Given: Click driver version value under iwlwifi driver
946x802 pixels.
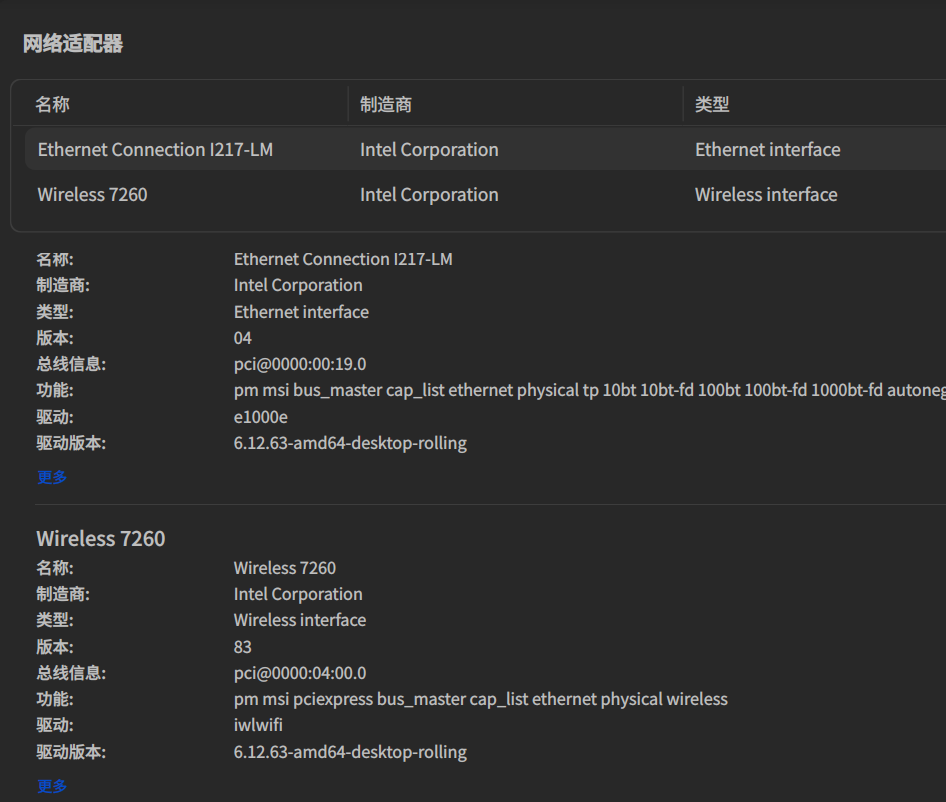Looking at the screenshot, I should coord(351,752).
